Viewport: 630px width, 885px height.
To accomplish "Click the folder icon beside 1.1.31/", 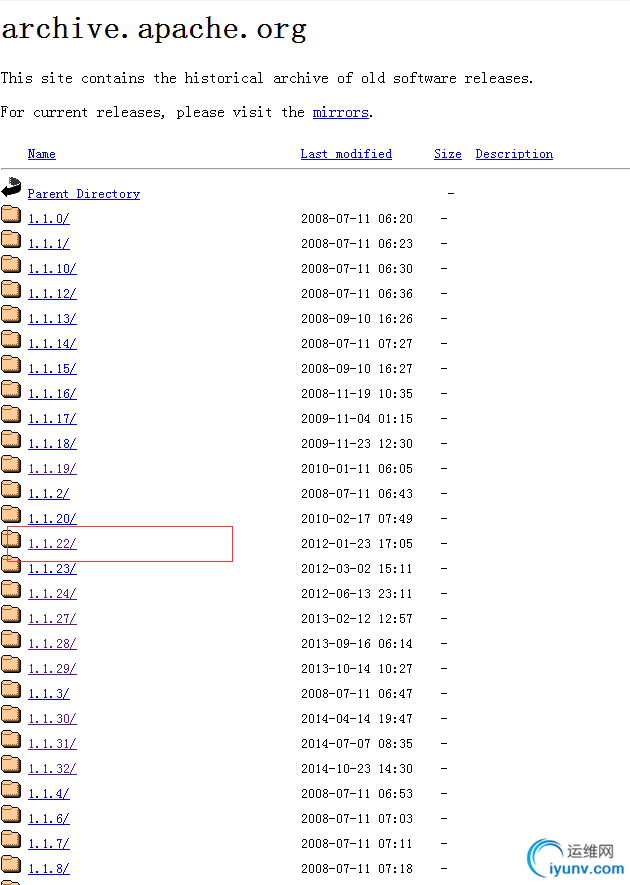I will tap(11, 740).
